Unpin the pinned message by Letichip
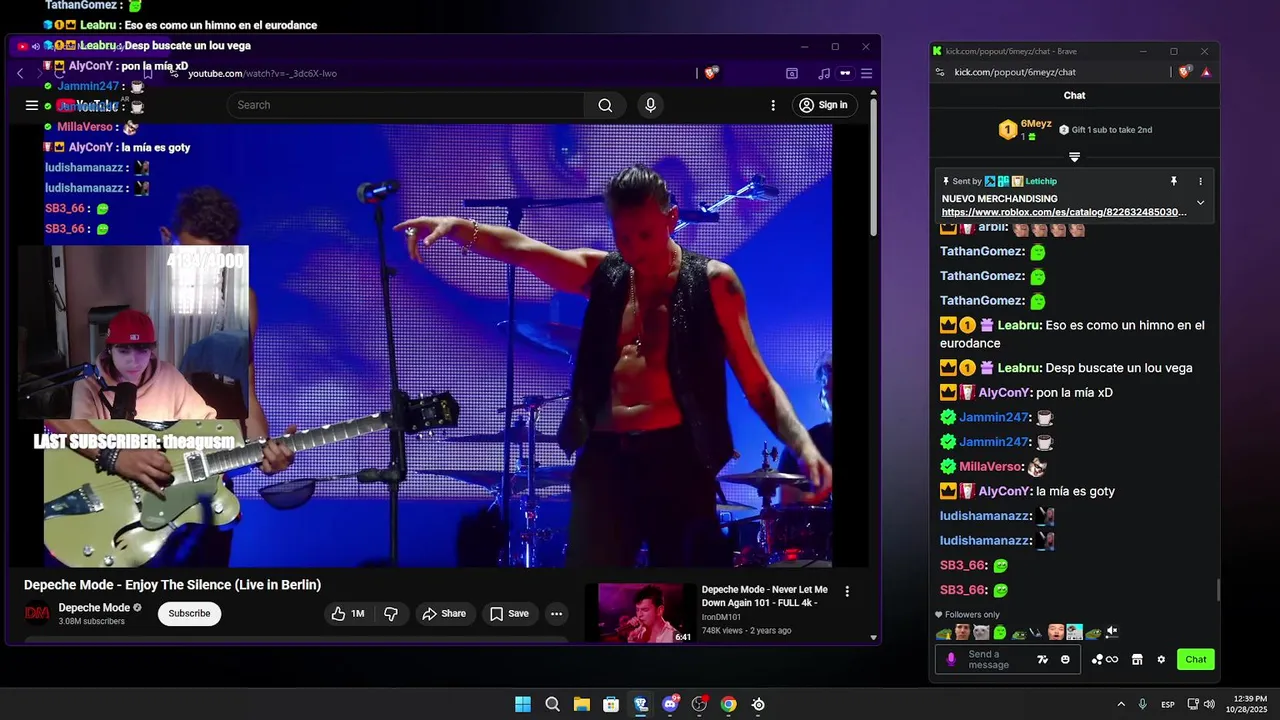The height and width of the screenshot is (720, 1280). (1174, 181)
